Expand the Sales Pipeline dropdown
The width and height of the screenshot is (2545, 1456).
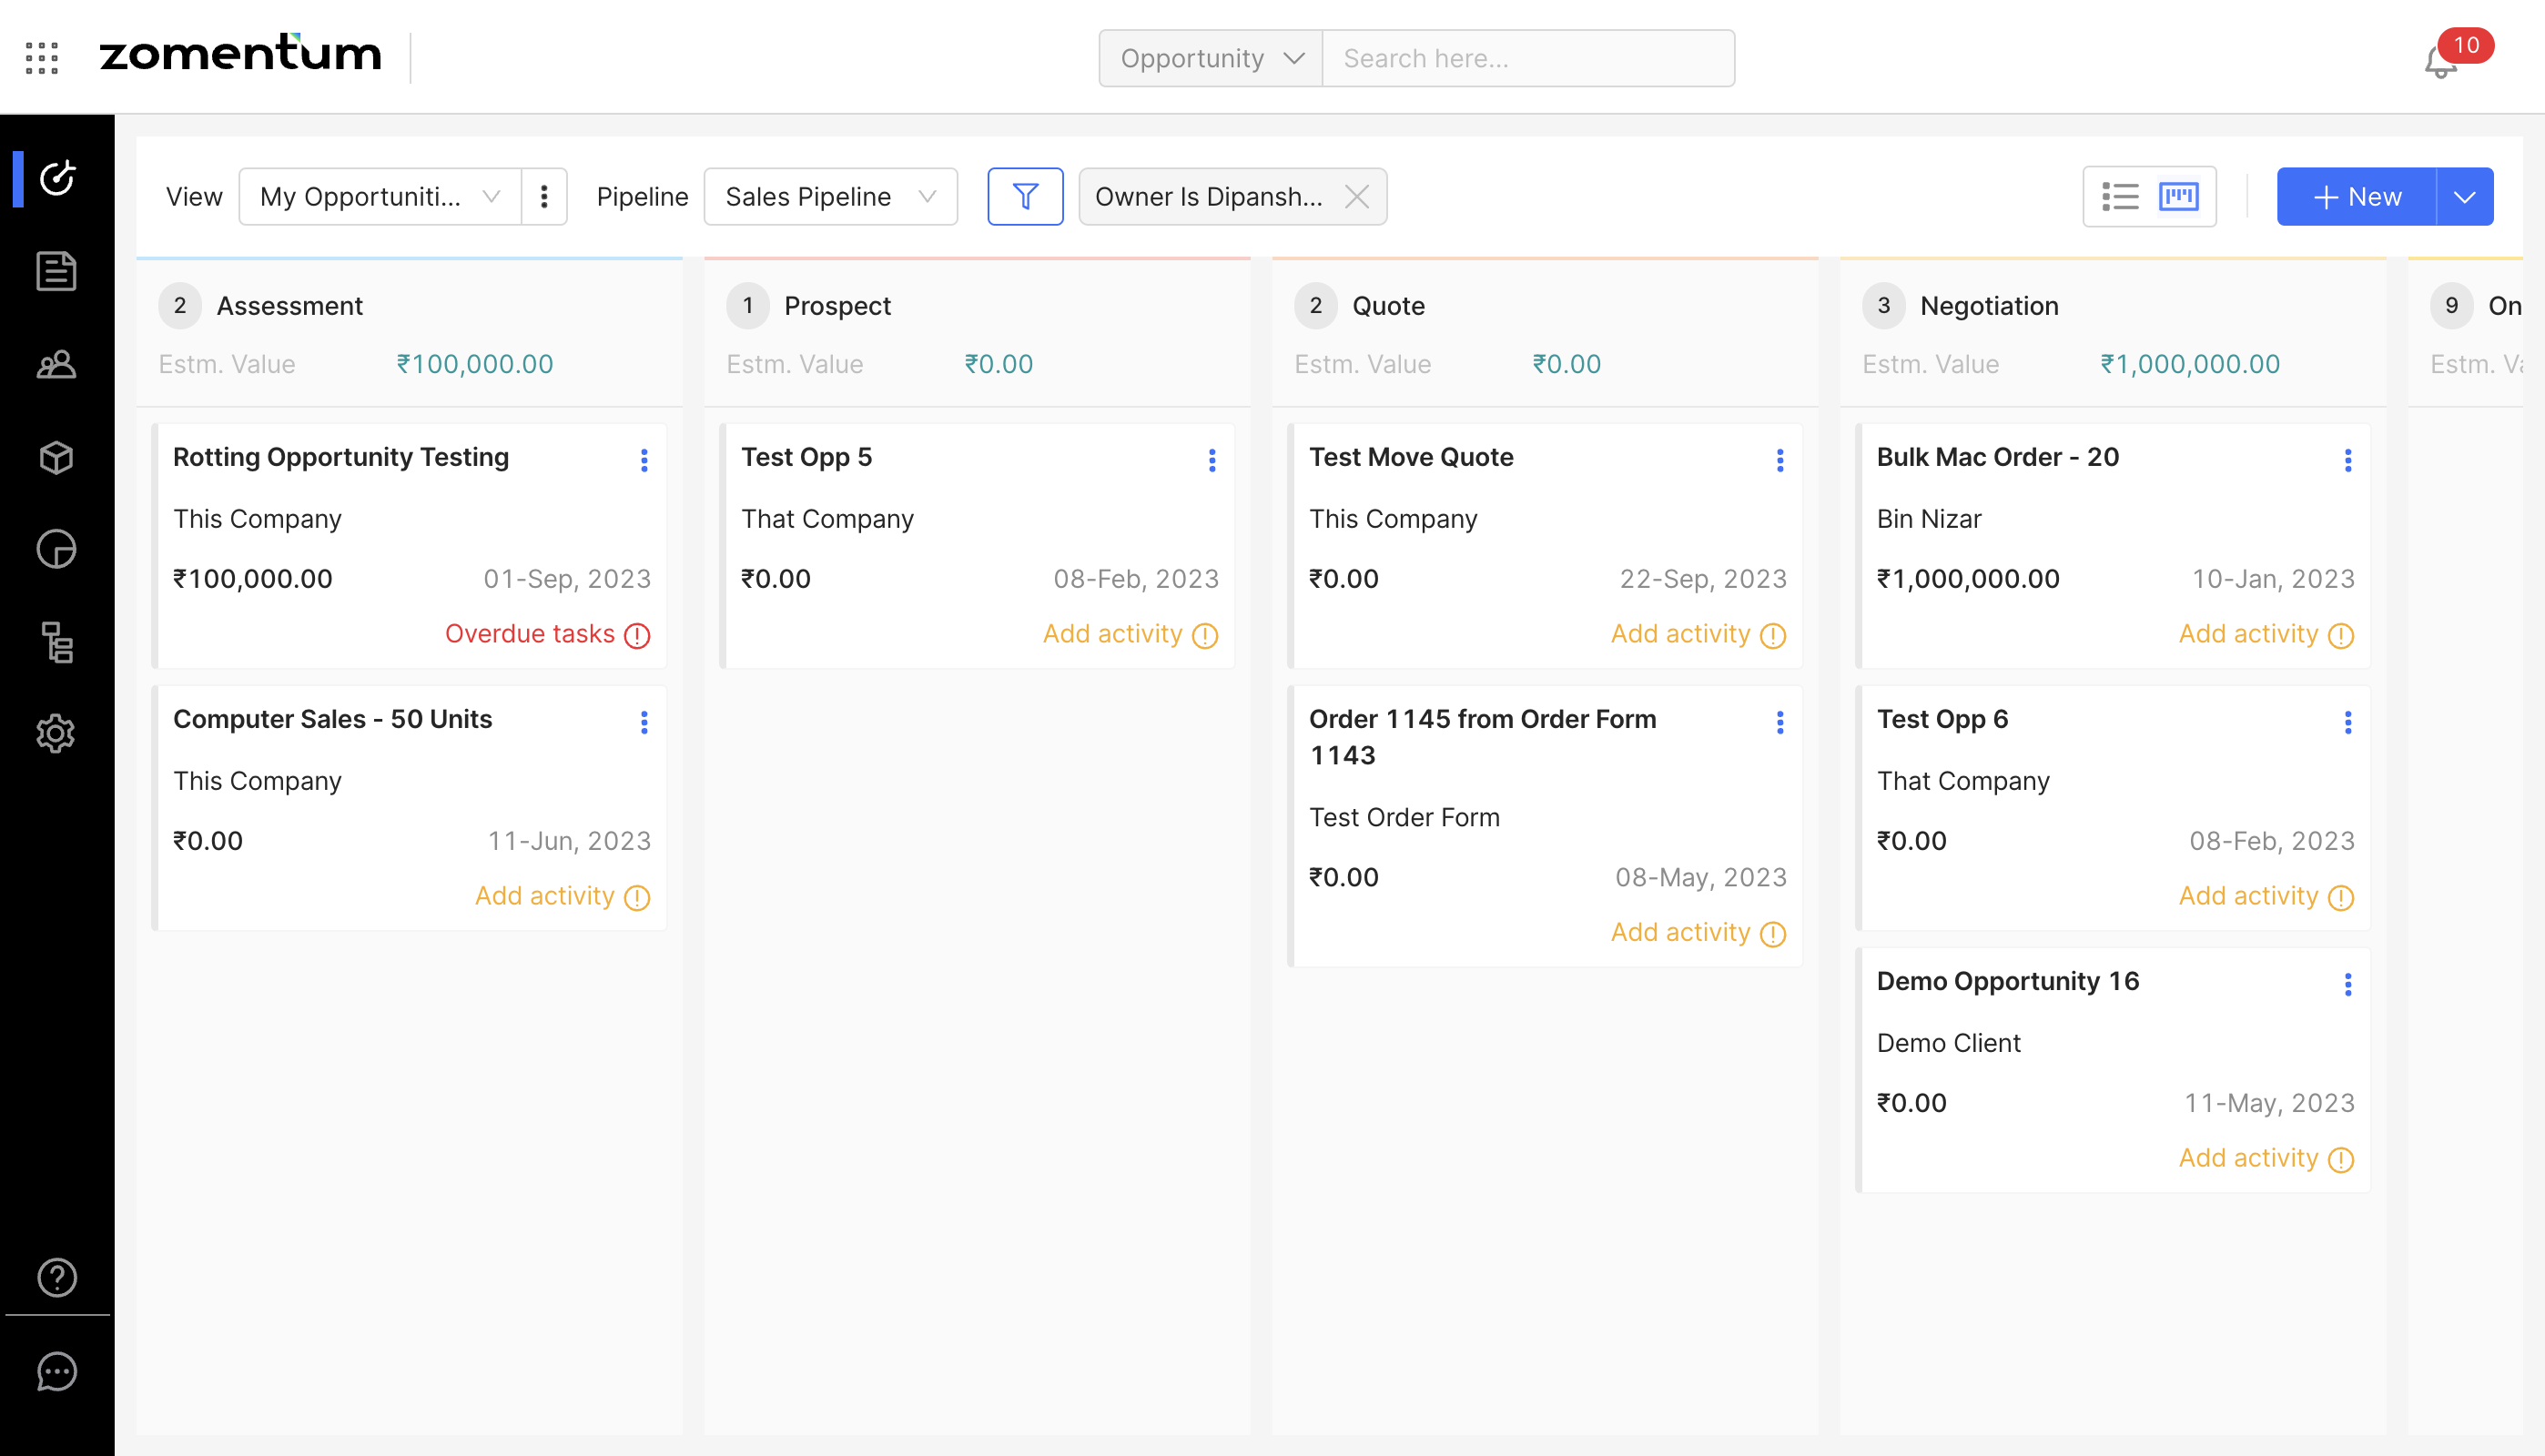(830, 196)
